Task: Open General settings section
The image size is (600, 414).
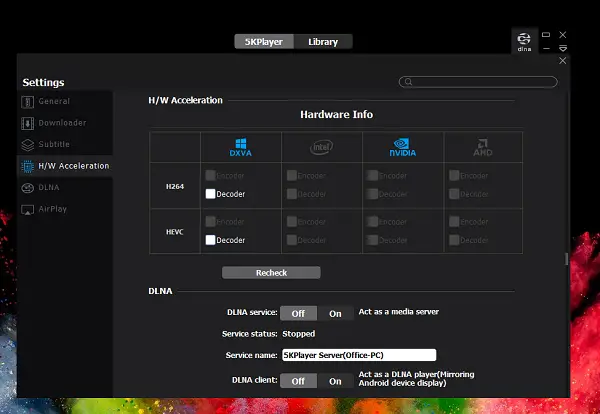Action: click(x=65, y=101)
